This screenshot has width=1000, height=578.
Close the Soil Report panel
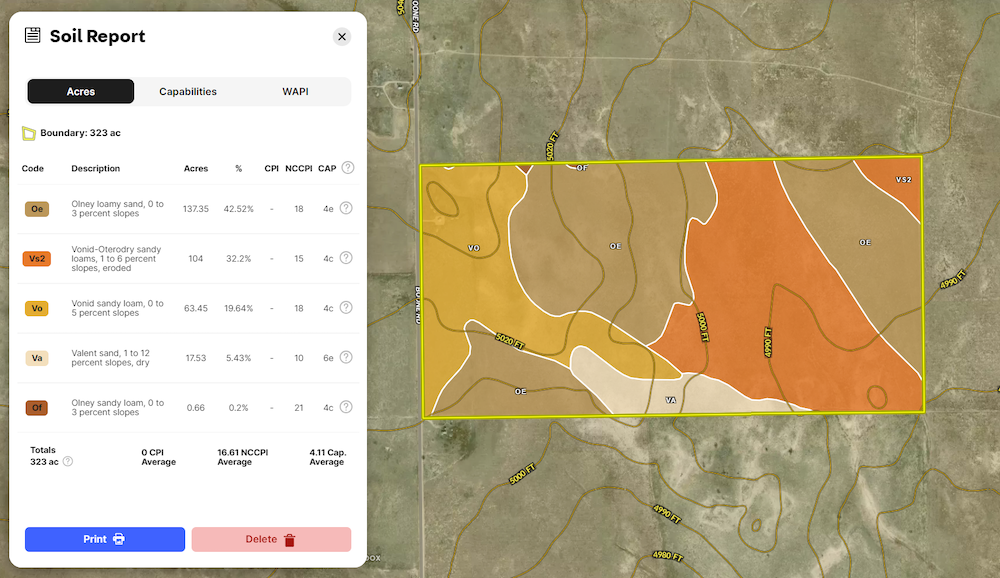(x=342, y=37)
